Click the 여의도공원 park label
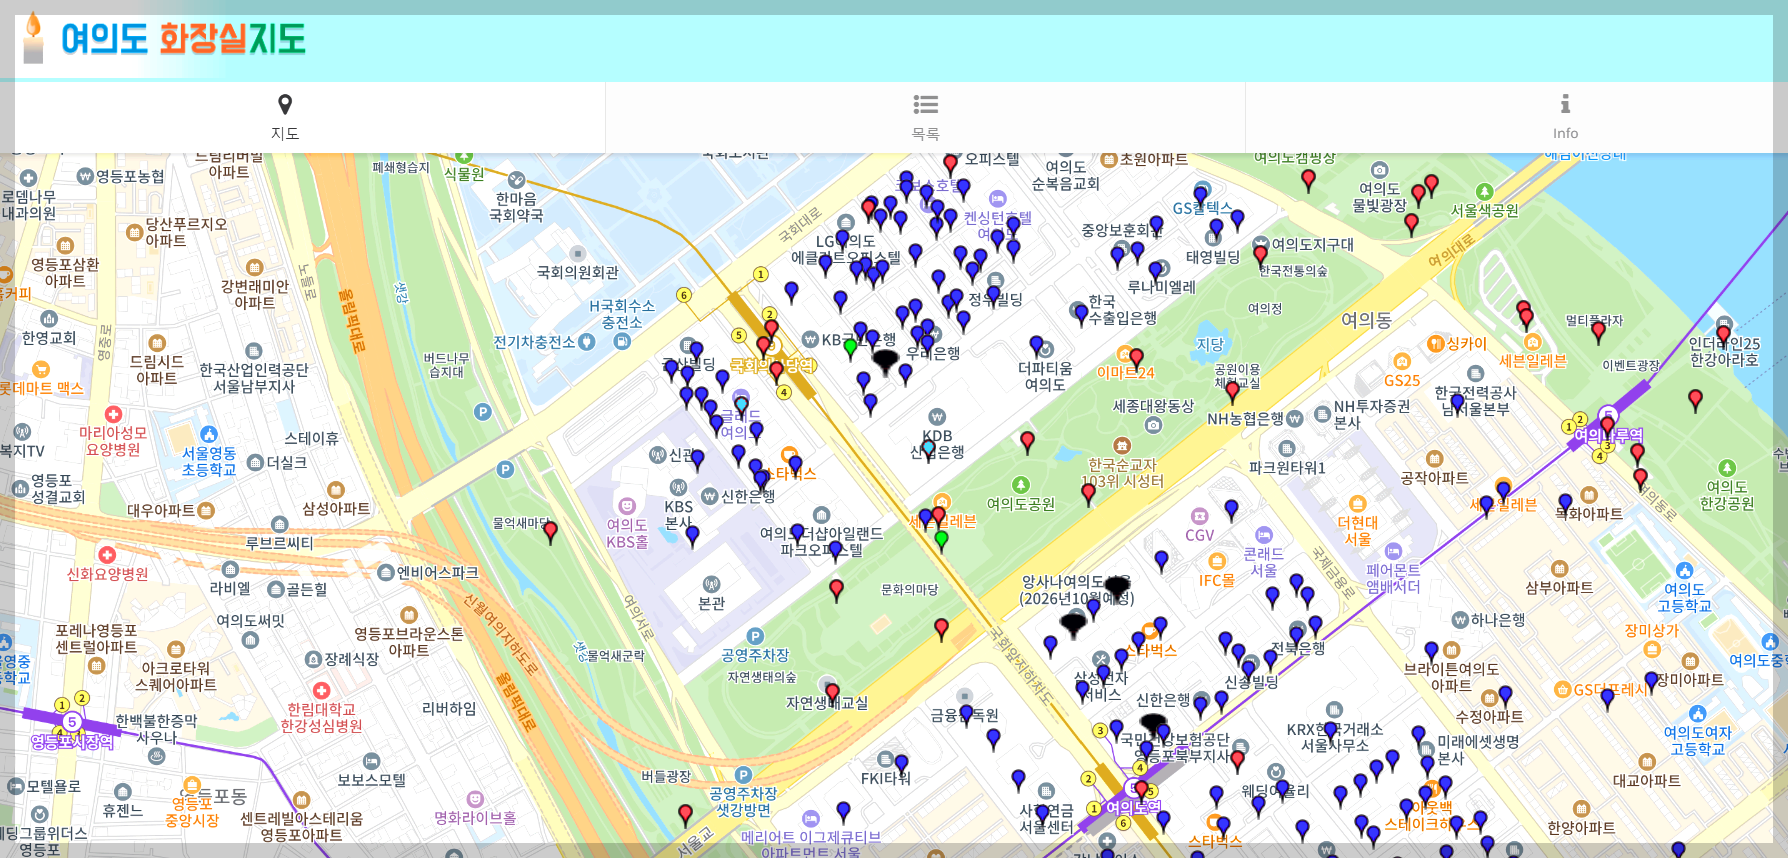The height and width of the screenshot is (858, 1788). click(x=1021, y=504)
